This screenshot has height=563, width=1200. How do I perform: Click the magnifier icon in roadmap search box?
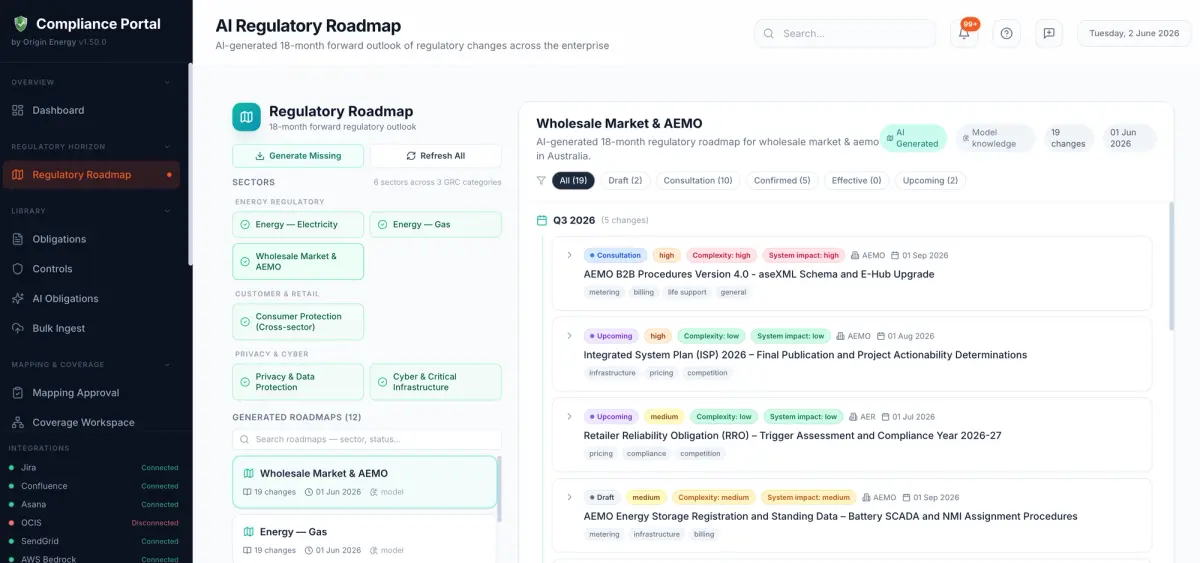point(246,439)
